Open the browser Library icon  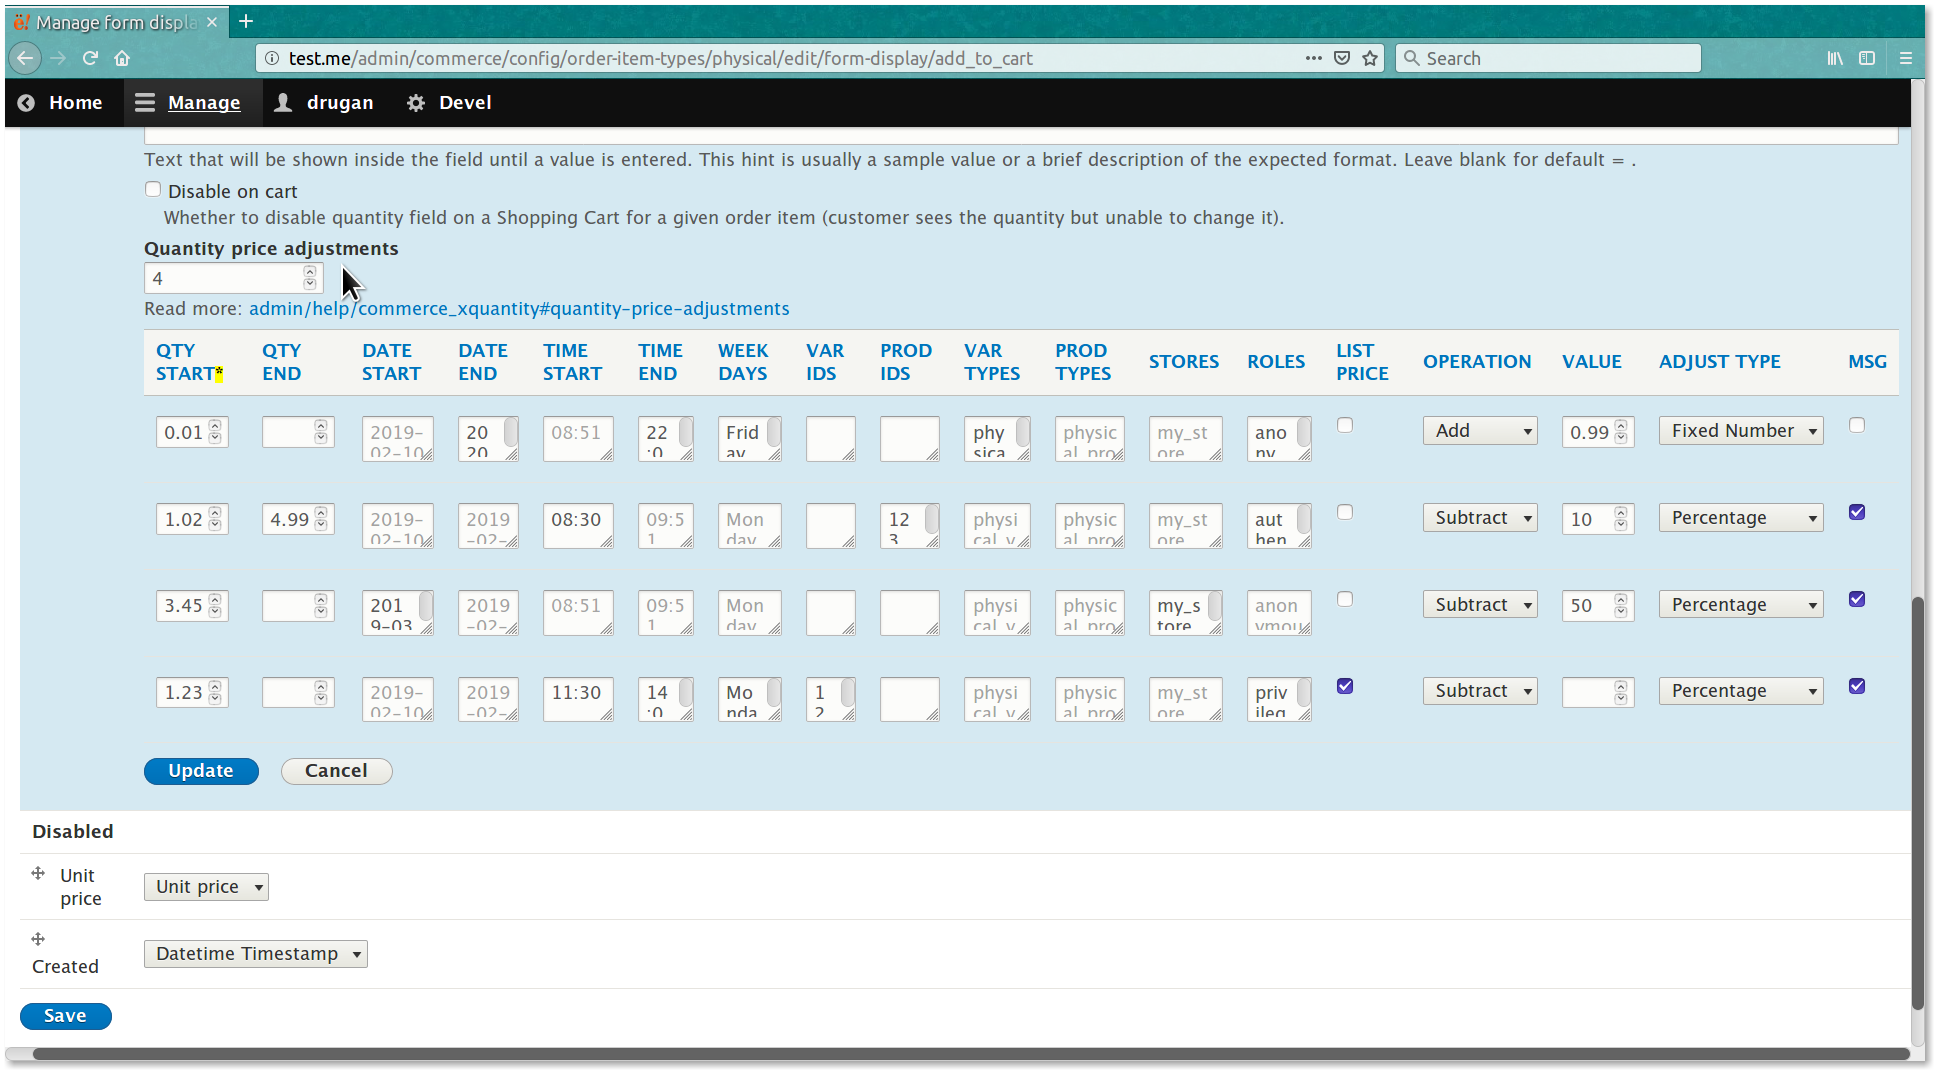(1835, 58)
